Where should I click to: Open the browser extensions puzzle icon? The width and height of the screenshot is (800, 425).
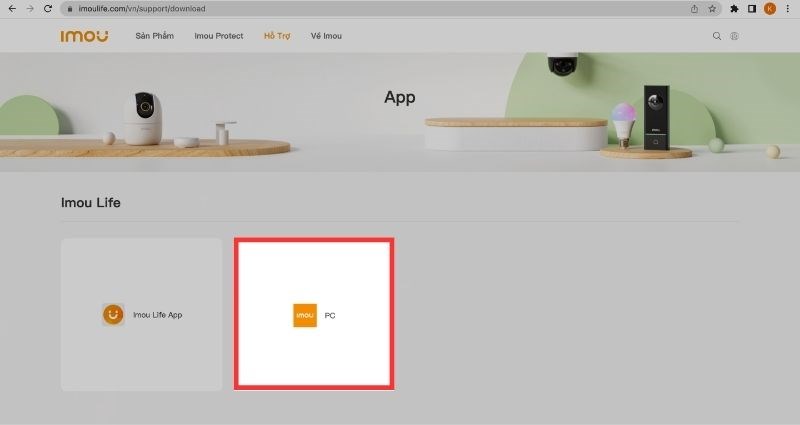click(734, 9)
